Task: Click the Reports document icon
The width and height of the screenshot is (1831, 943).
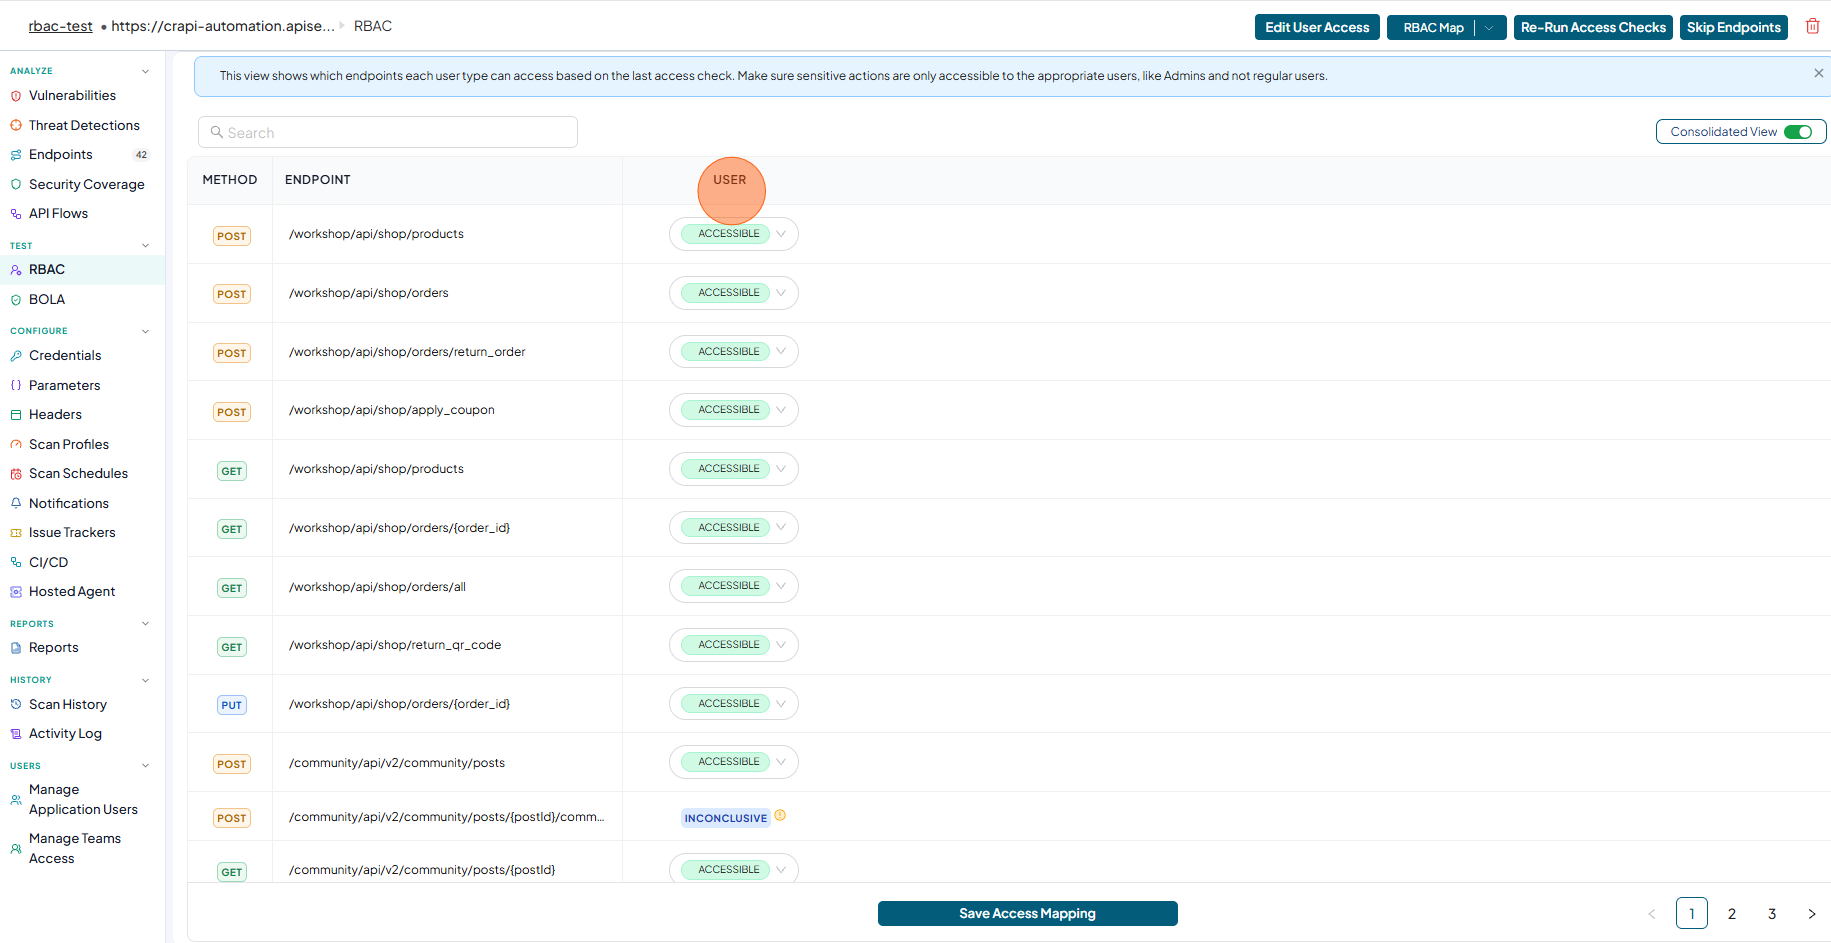Action: (16, 648)
